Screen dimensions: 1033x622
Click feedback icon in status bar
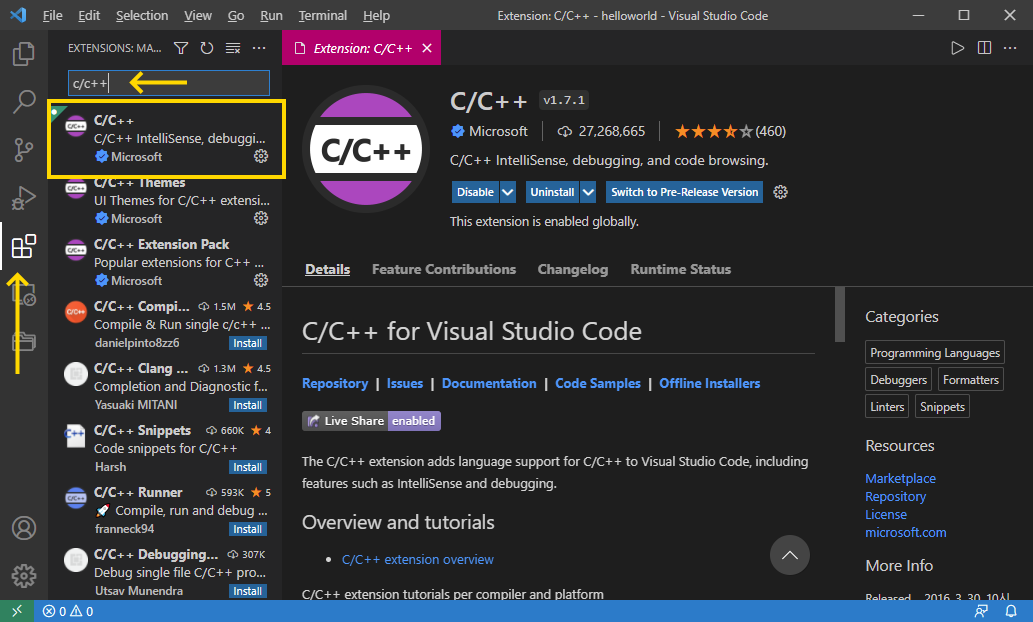pos(981,611)
